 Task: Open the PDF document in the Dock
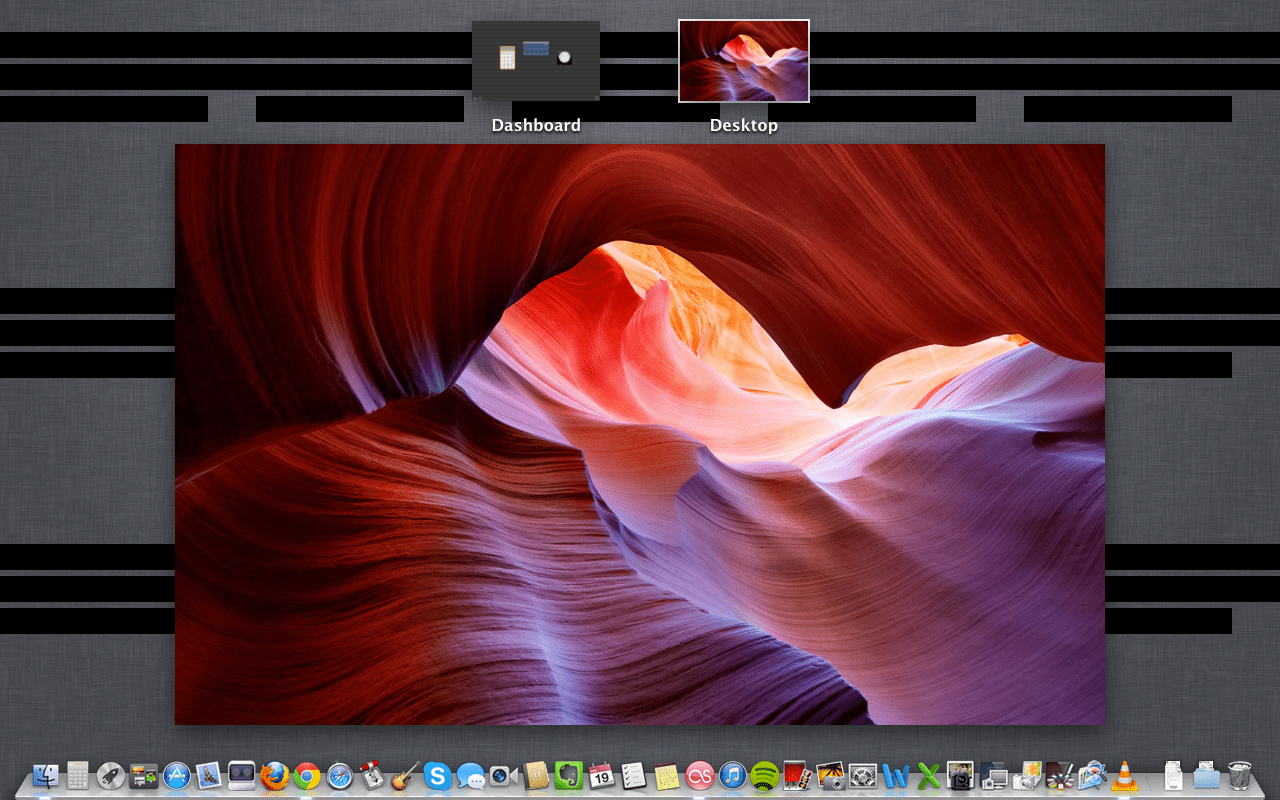click(x=1174, y=775)
